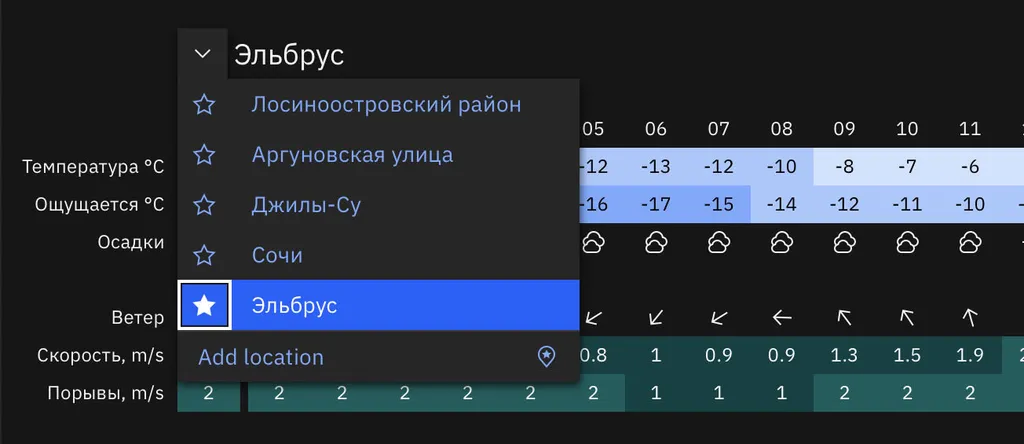Select the highlighted Эльбрус entry
The height and width of the screenshot is (444, 1024).
(294, 306)
